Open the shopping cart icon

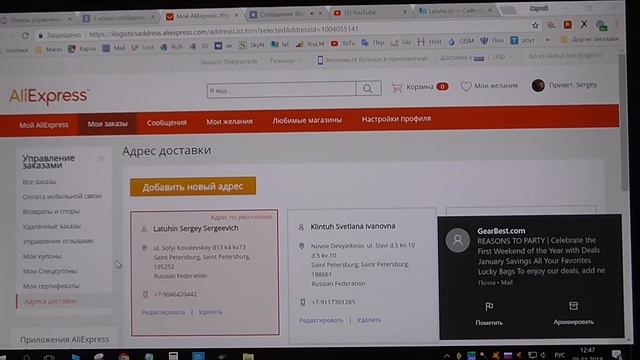point(397,87)
